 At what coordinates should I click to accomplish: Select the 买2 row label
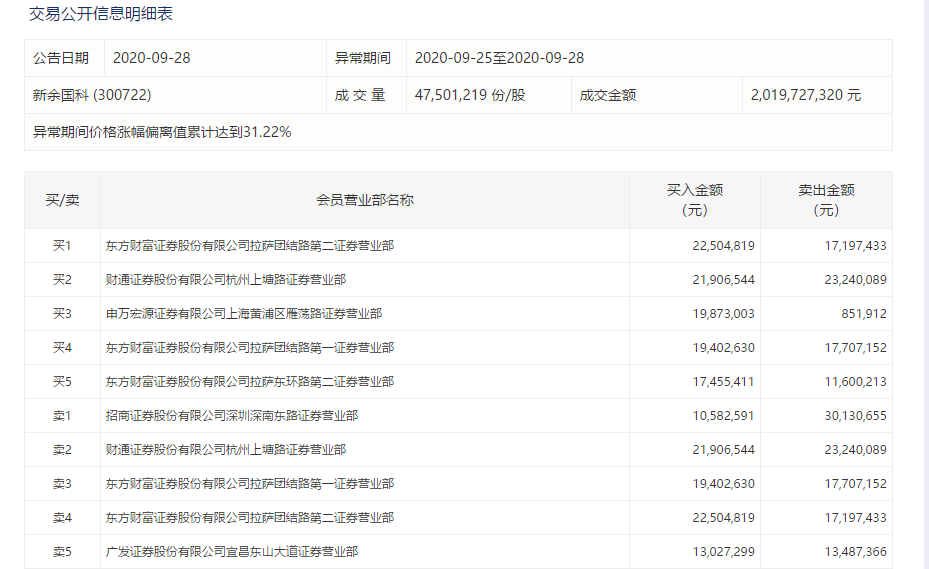pos(62,280)
